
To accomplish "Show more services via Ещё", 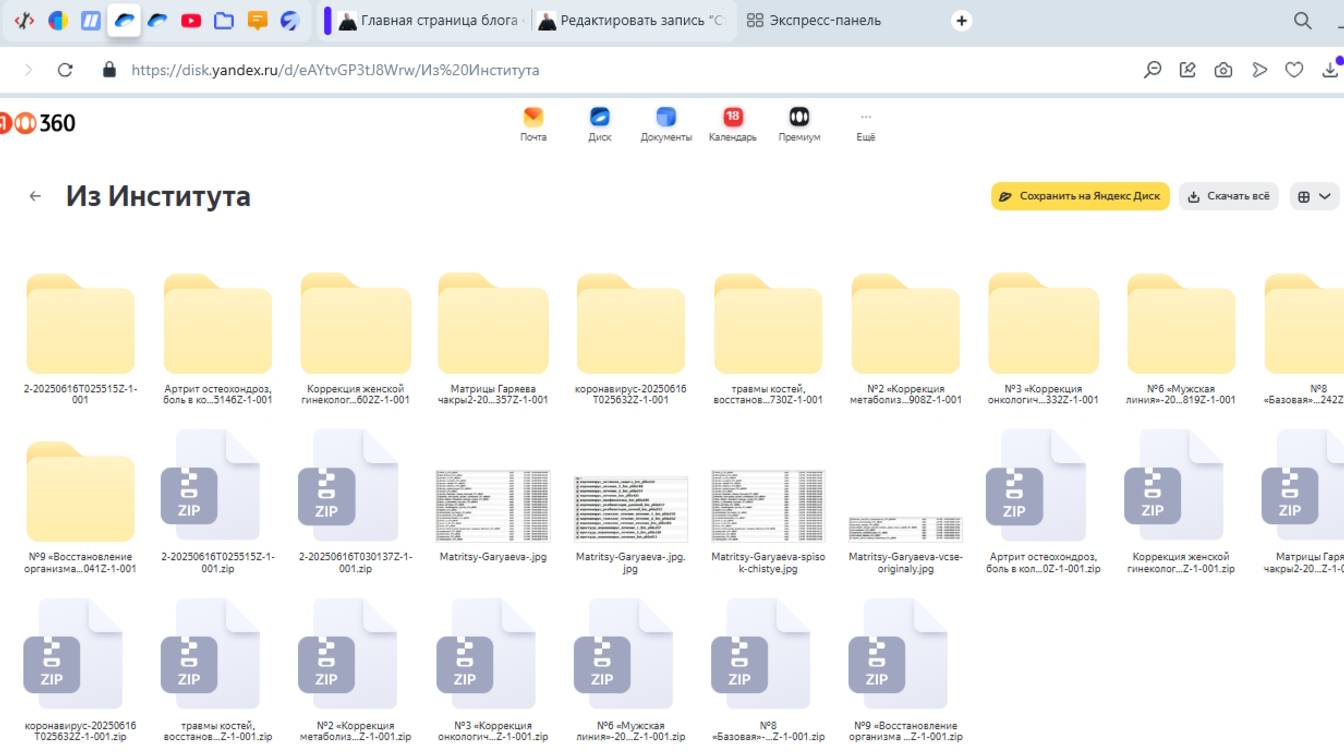I will pyautogui.click(x=866, y=125).
